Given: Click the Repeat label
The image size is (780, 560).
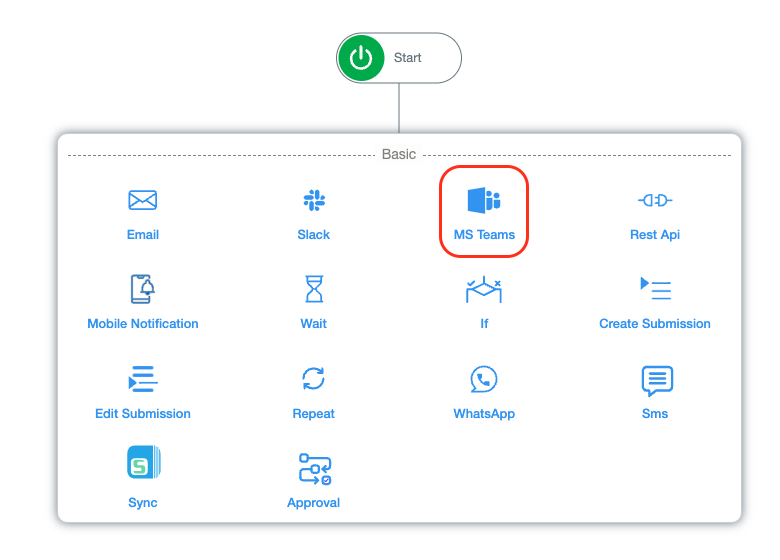Looking at the screenshot, I should tap(313, 414).
